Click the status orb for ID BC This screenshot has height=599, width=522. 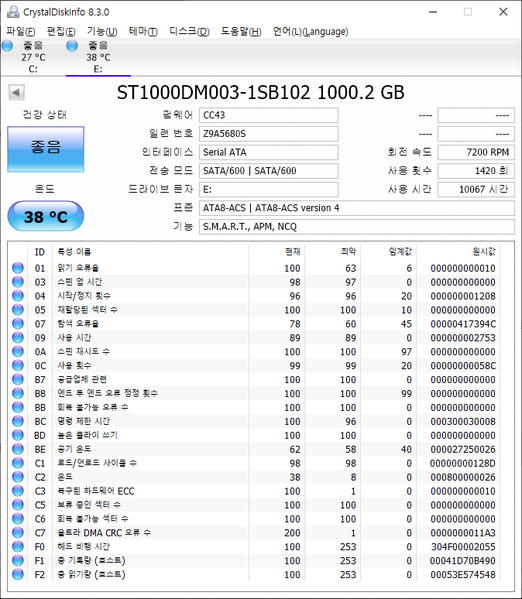click(x=18, y=421)
